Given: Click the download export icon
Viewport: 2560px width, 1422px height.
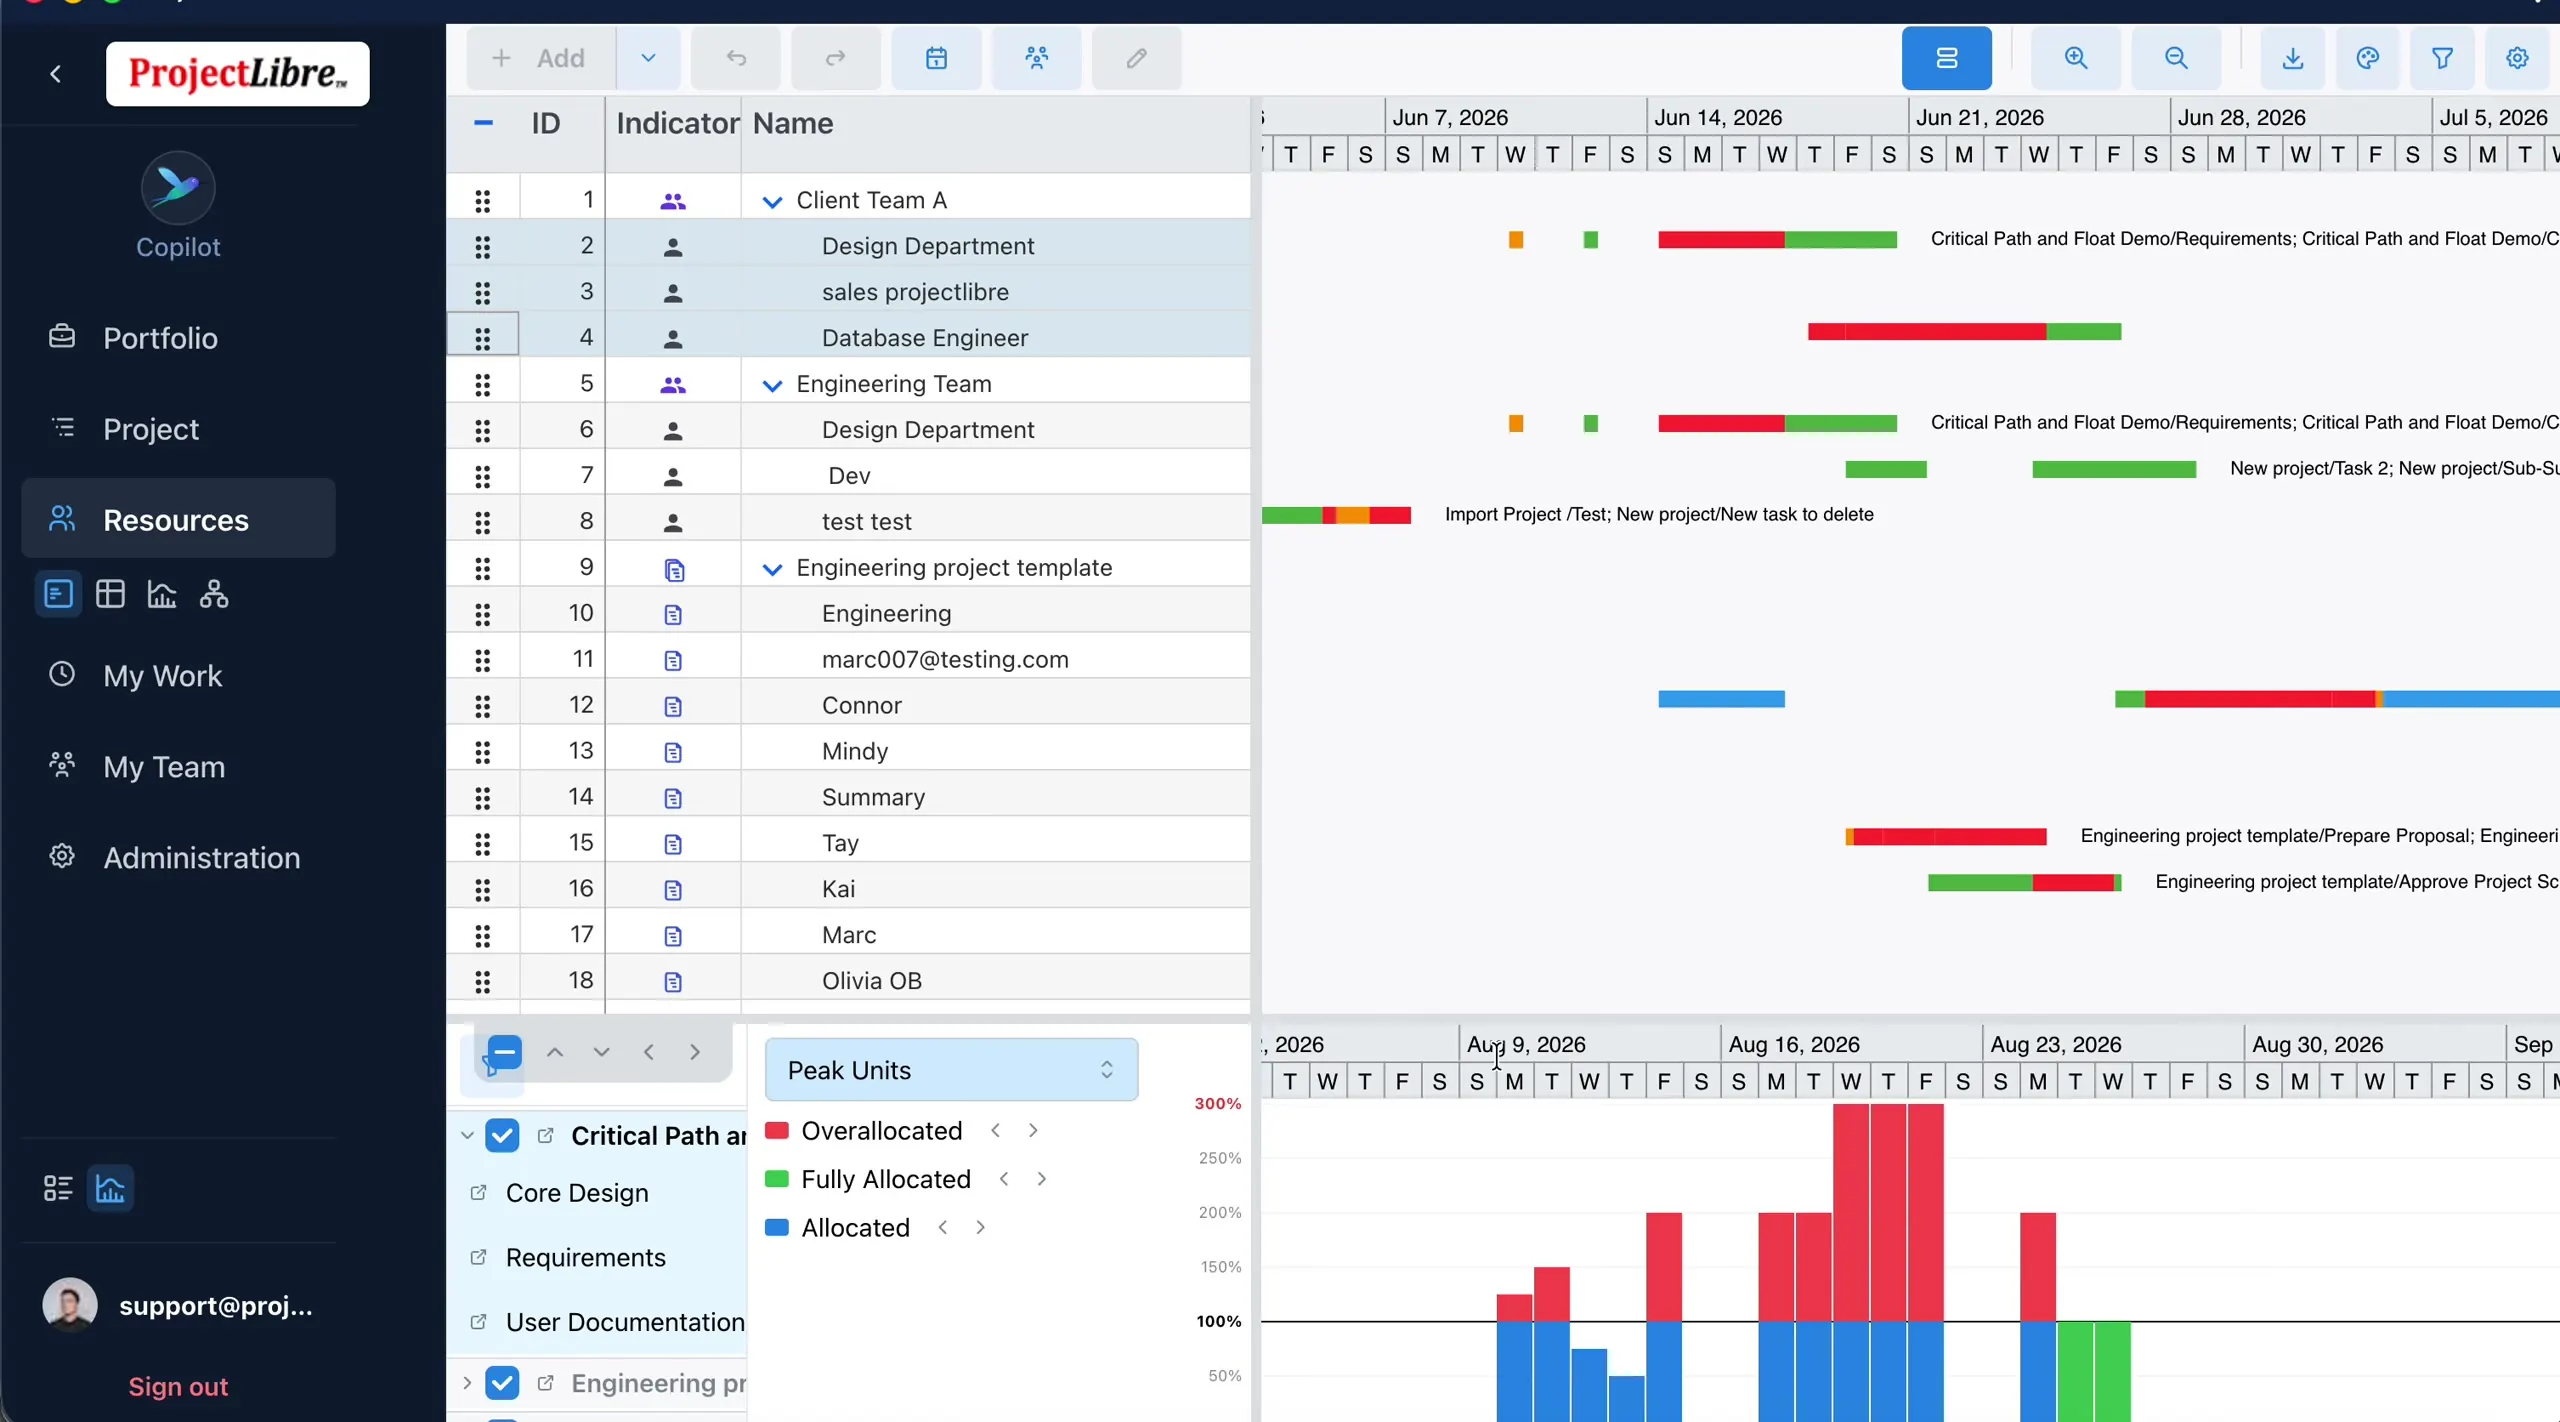Looking at the screenshot, I should pyautogui.click(x=2293, y=58).
